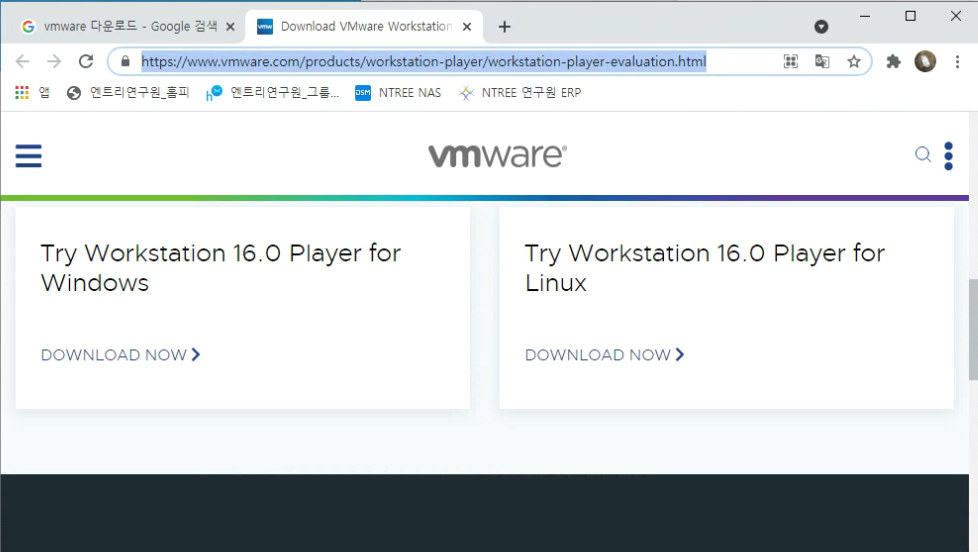Select the Download VMware Workstation tab

click(x=366, y=26)
